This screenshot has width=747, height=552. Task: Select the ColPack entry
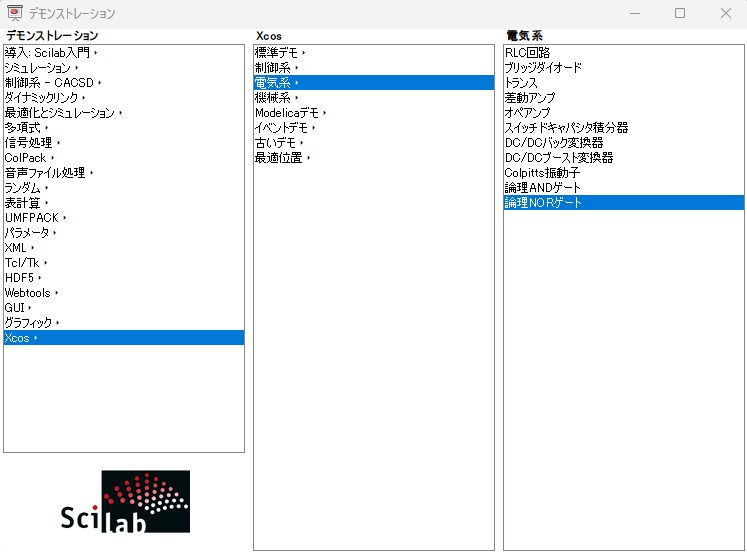[x=124, y=158]
